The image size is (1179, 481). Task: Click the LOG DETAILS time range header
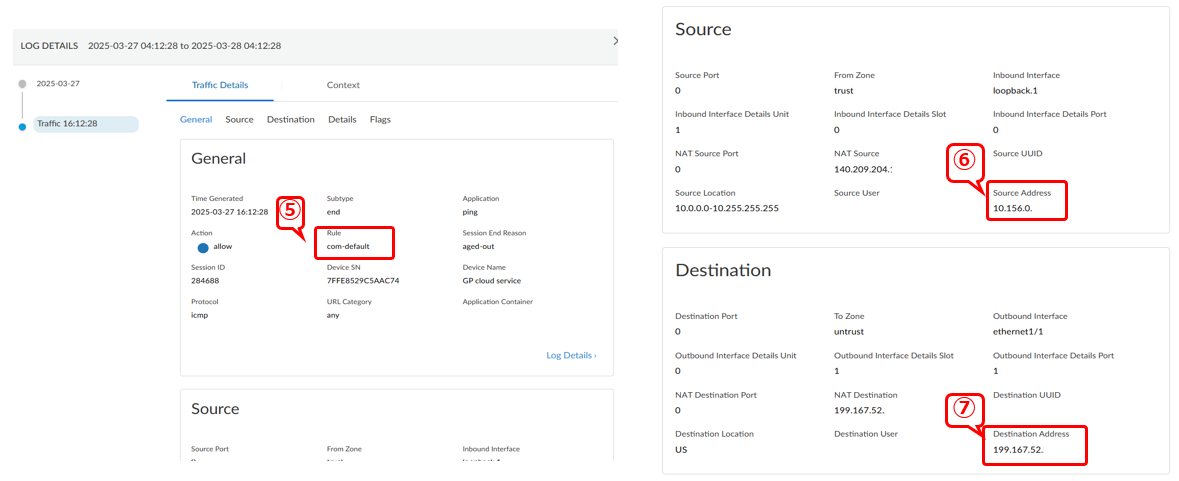(x=151, y=46)
